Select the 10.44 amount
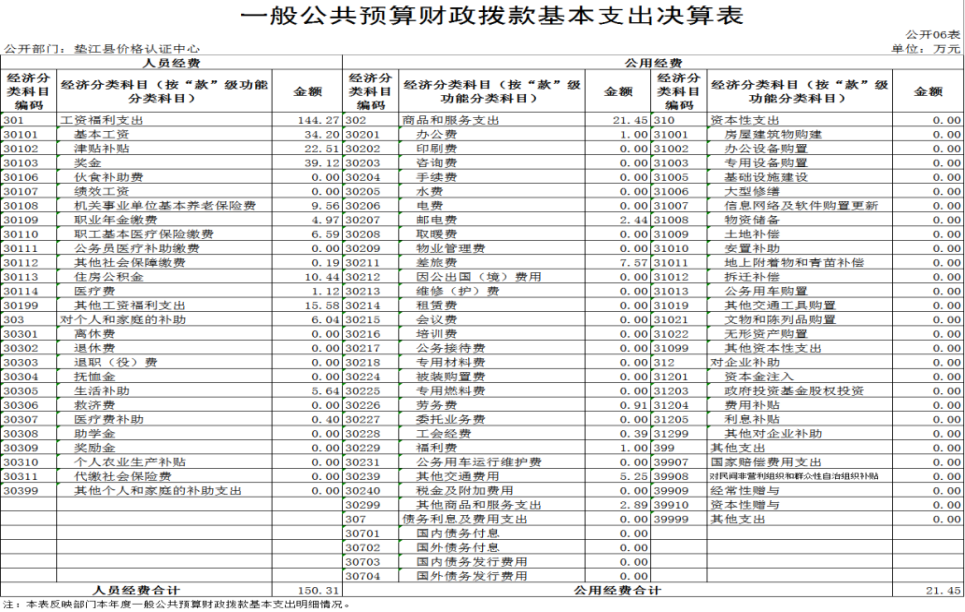 [x=322, y=277]
